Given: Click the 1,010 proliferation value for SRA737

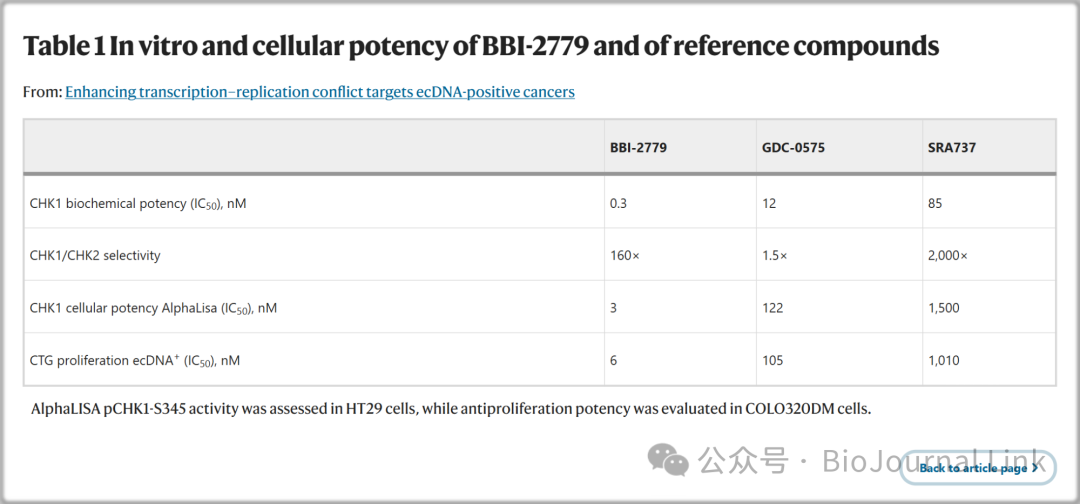Looking at the screenshot, I should click(x=944, y=360).
